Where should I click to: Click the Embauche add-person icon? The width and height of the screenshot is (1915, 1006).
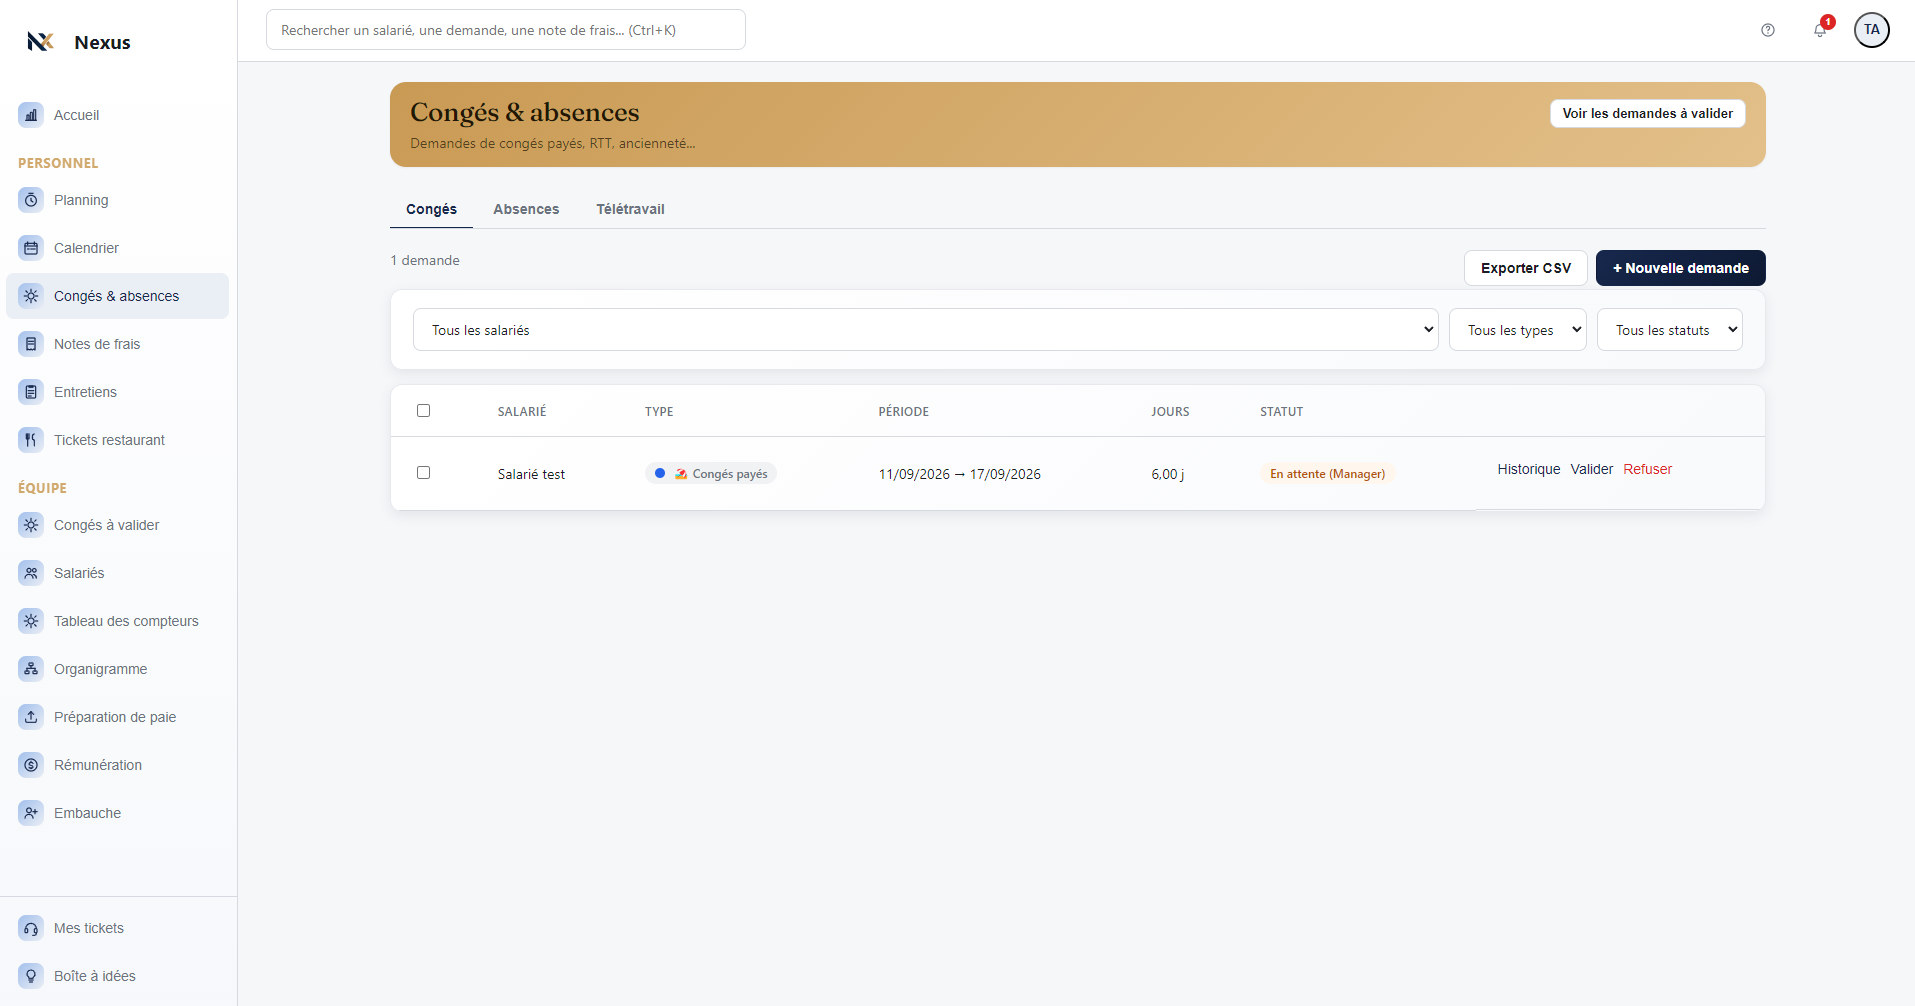pos(31,813)
